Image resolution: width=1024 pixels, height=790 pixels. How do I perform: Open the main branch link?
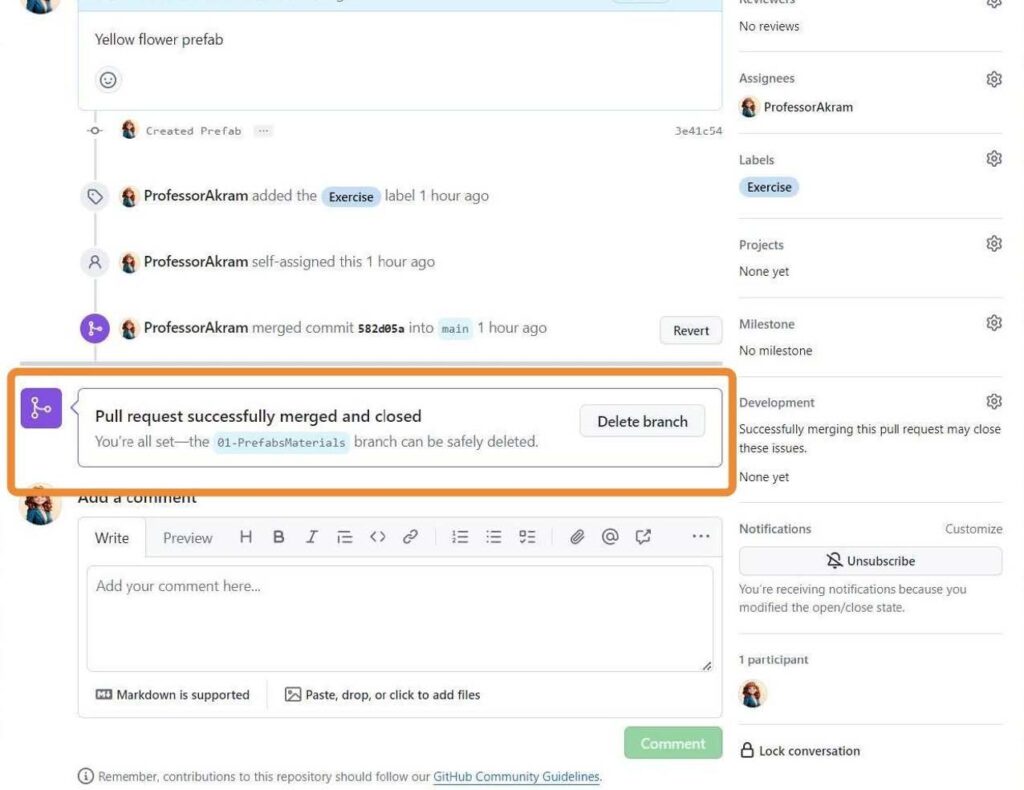click(455, 328)
